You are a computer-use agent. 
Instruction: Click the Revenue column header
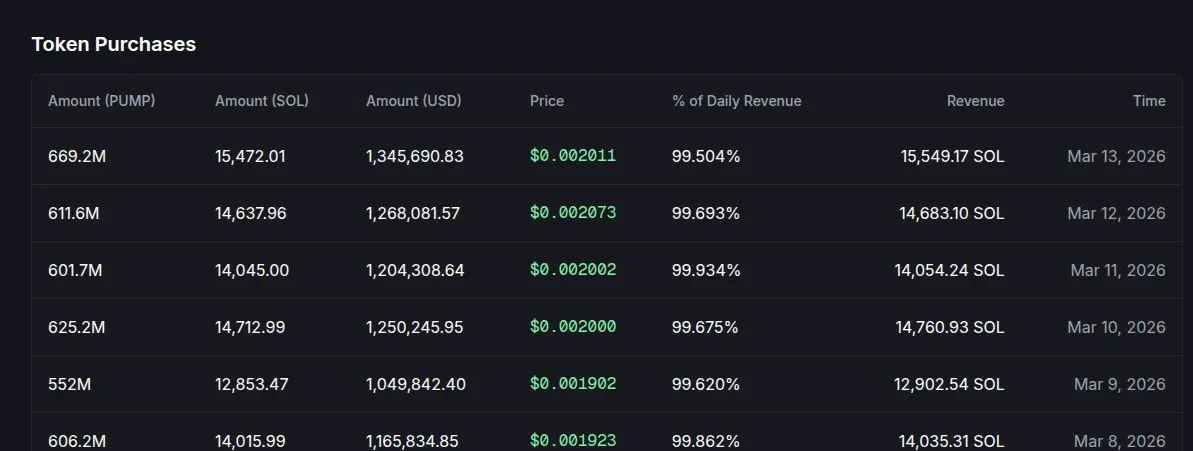(x=975, y=101)
